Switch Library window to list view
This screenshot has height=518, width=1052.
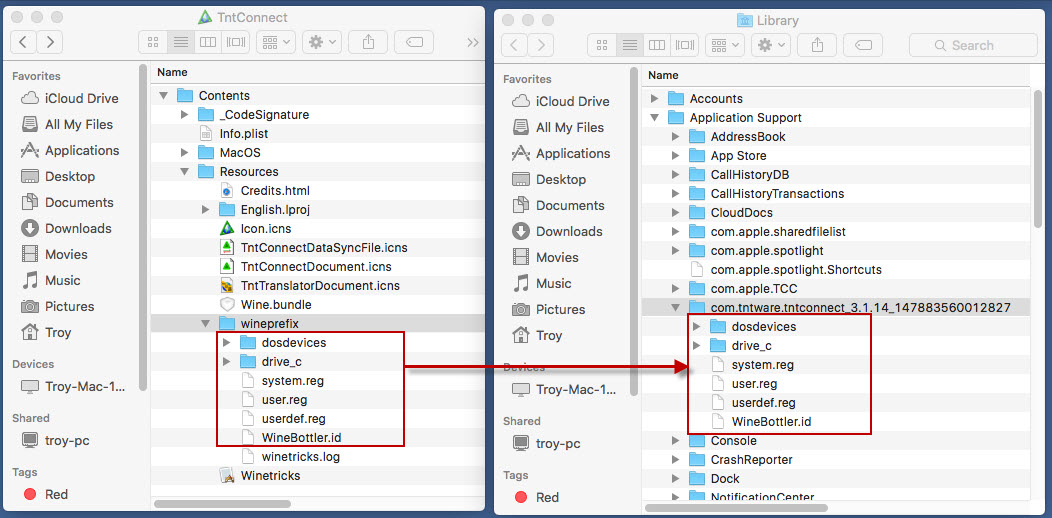pos(629,45)
